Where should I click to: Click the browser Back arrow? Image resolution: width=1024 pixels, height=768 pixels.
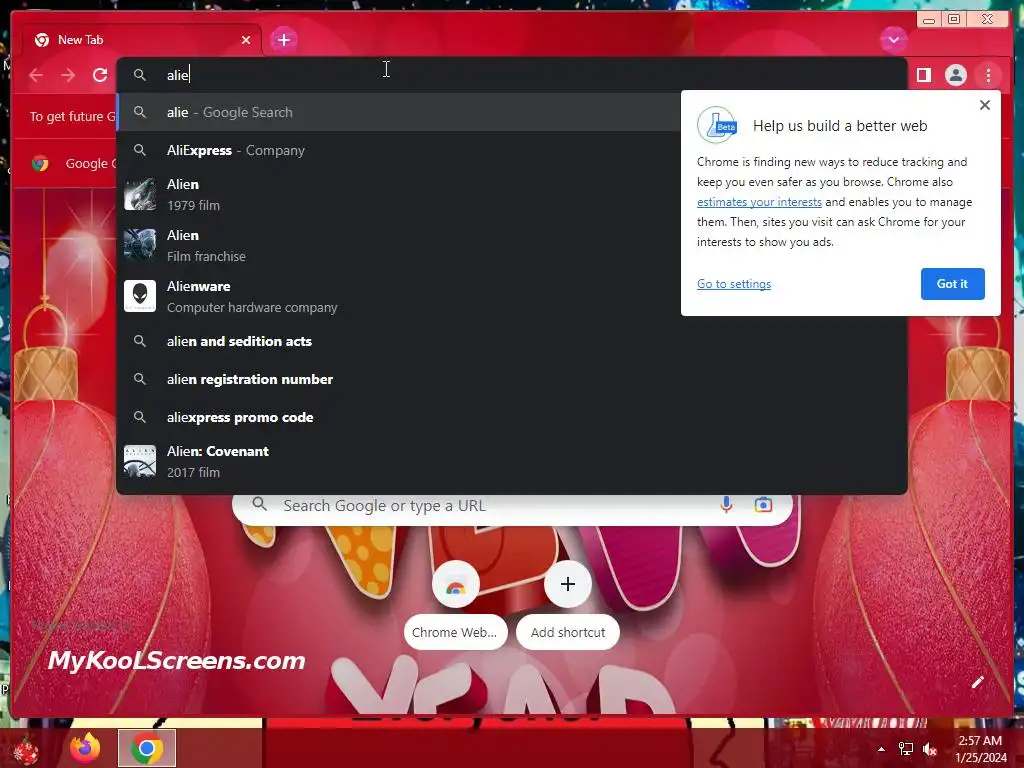click(37, 75)
